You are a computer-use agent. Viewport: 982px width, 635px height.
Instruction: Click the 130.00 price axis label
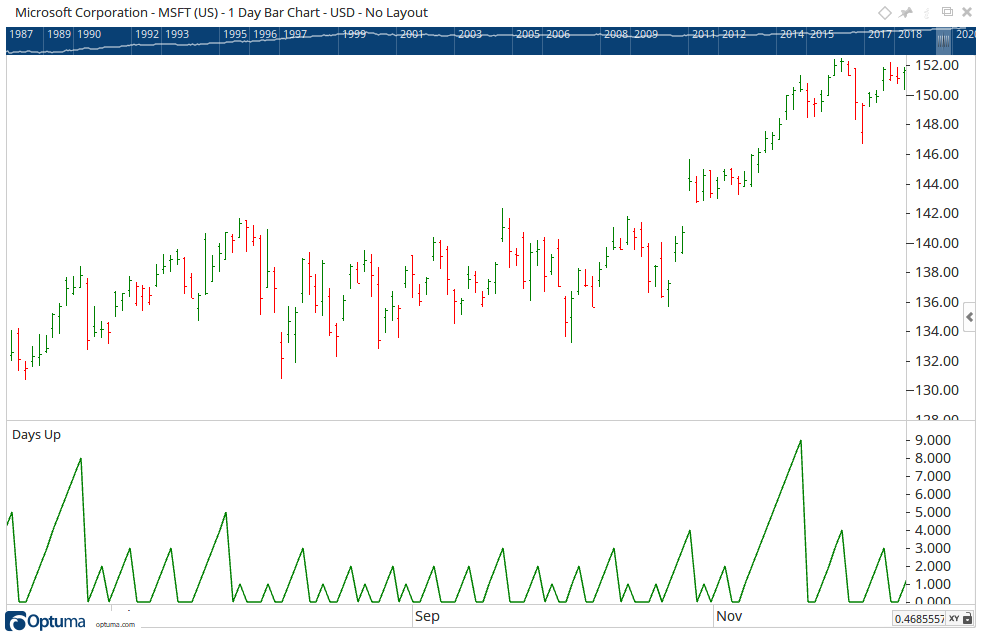(x=937, y=390)
